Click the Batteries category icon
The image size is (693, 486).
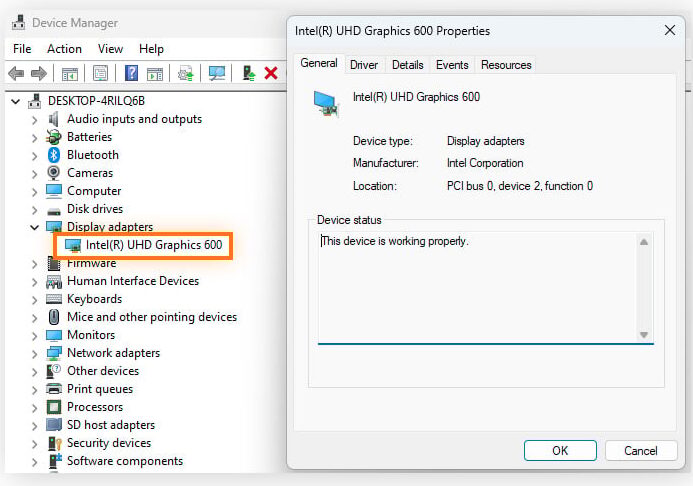53,137
